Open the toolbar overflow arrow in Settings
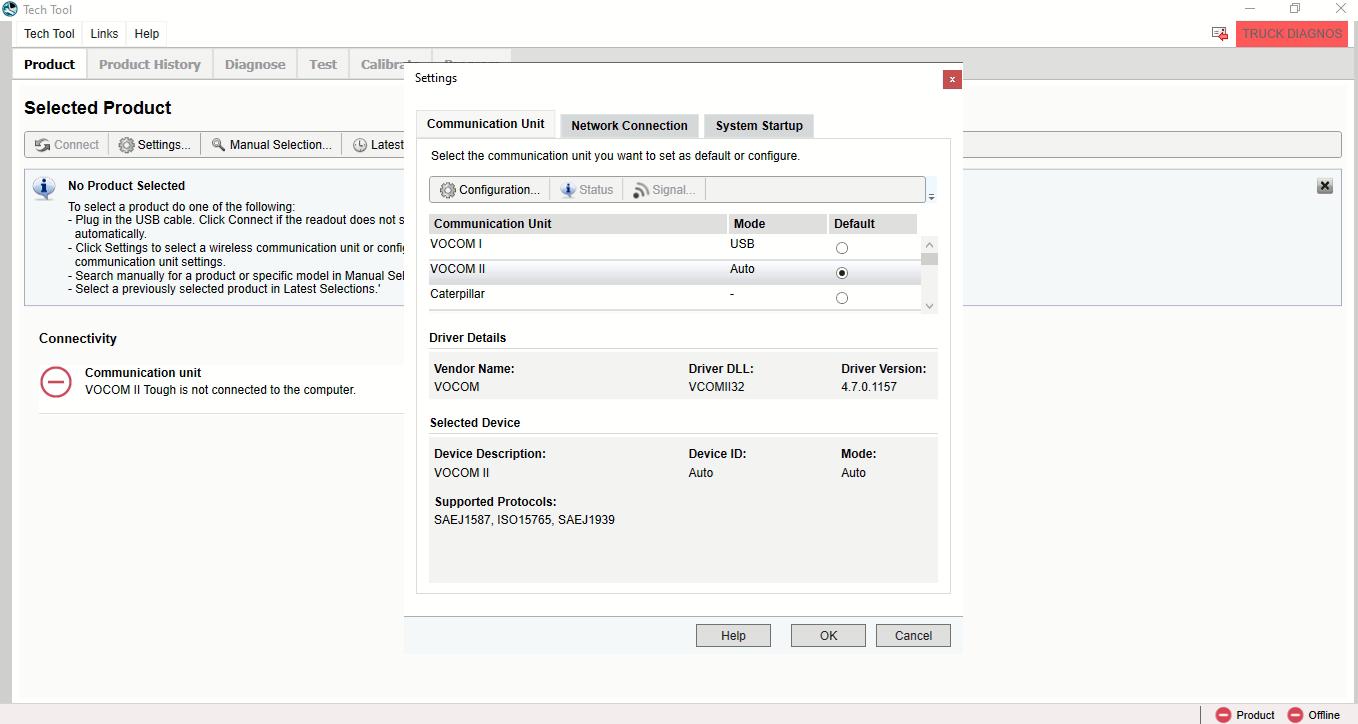The width and height of the screenshot is (1358, 724). point(932,196)
